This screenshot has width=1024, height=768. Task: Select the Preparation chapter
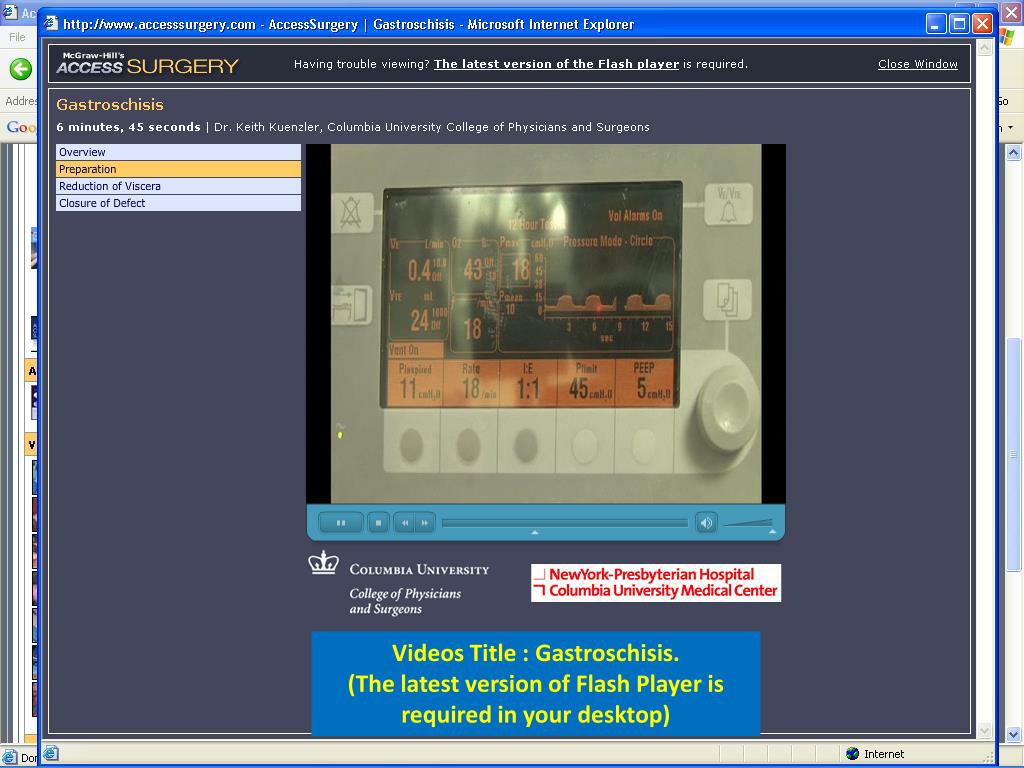coord(178,169)
